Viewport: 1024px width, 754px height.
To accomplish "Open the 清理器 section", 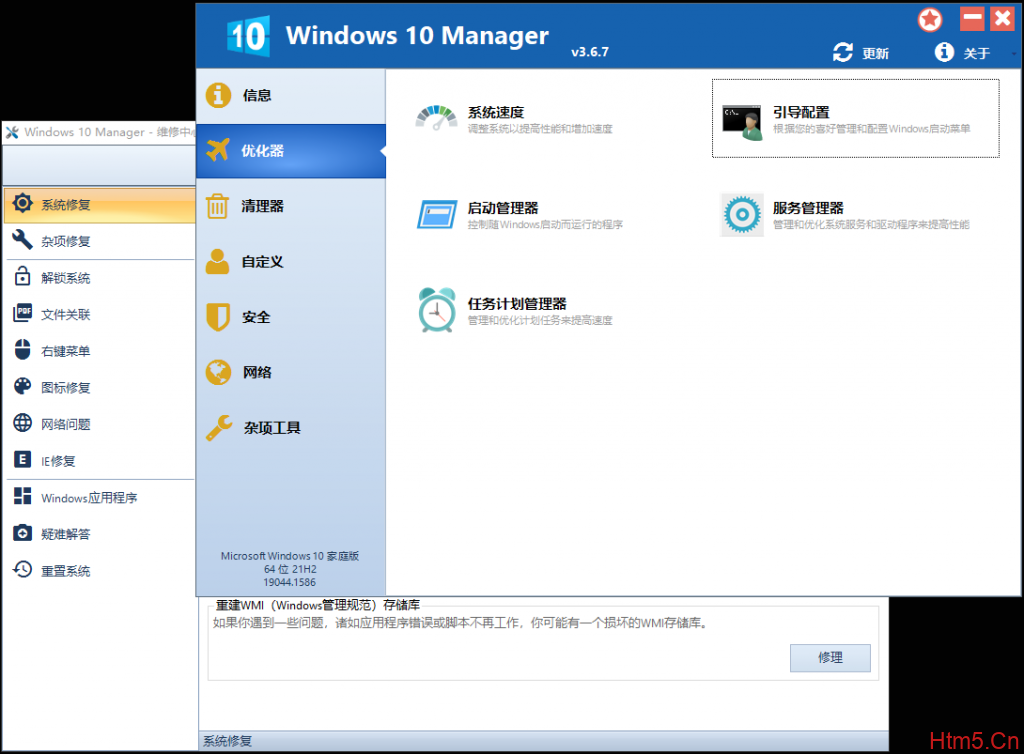I will click(291, 206).
